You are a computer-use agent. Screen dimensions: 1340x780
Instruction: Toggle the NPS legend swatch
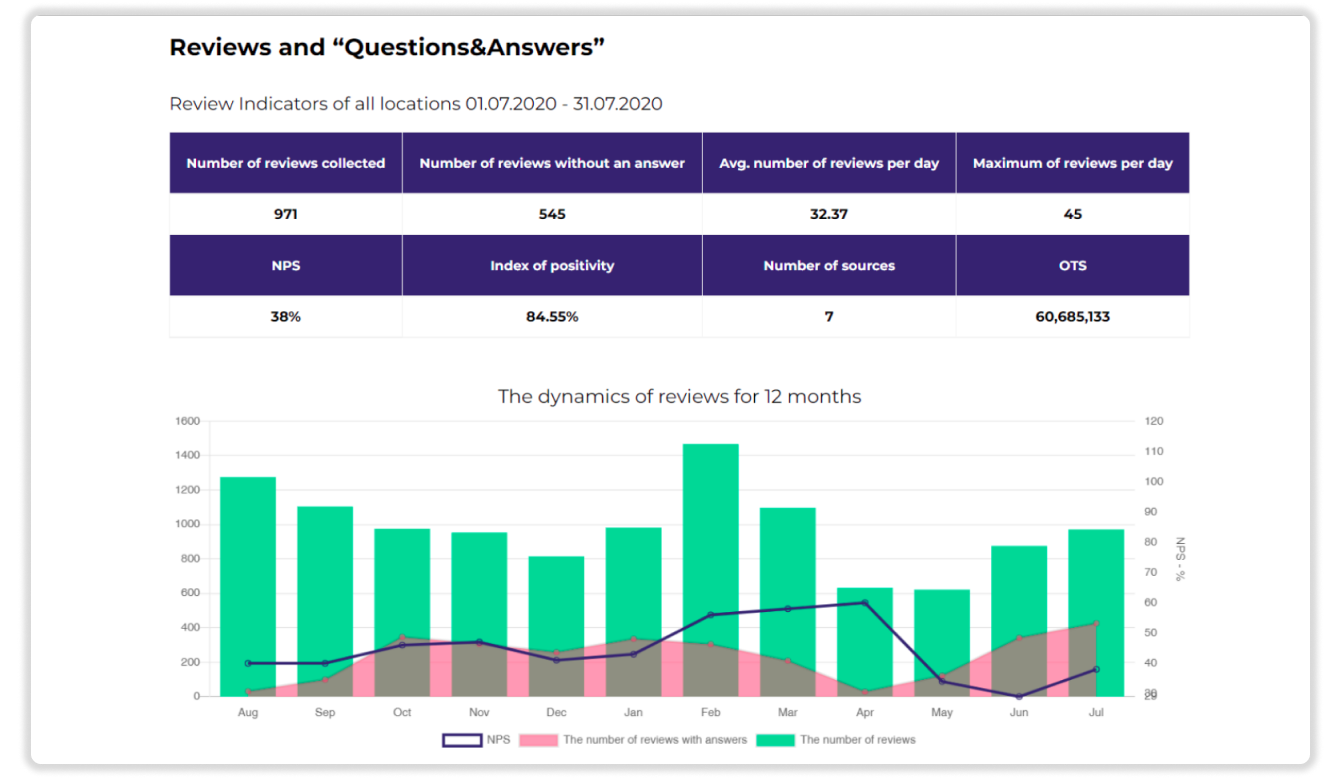click(x=461, y=740)
